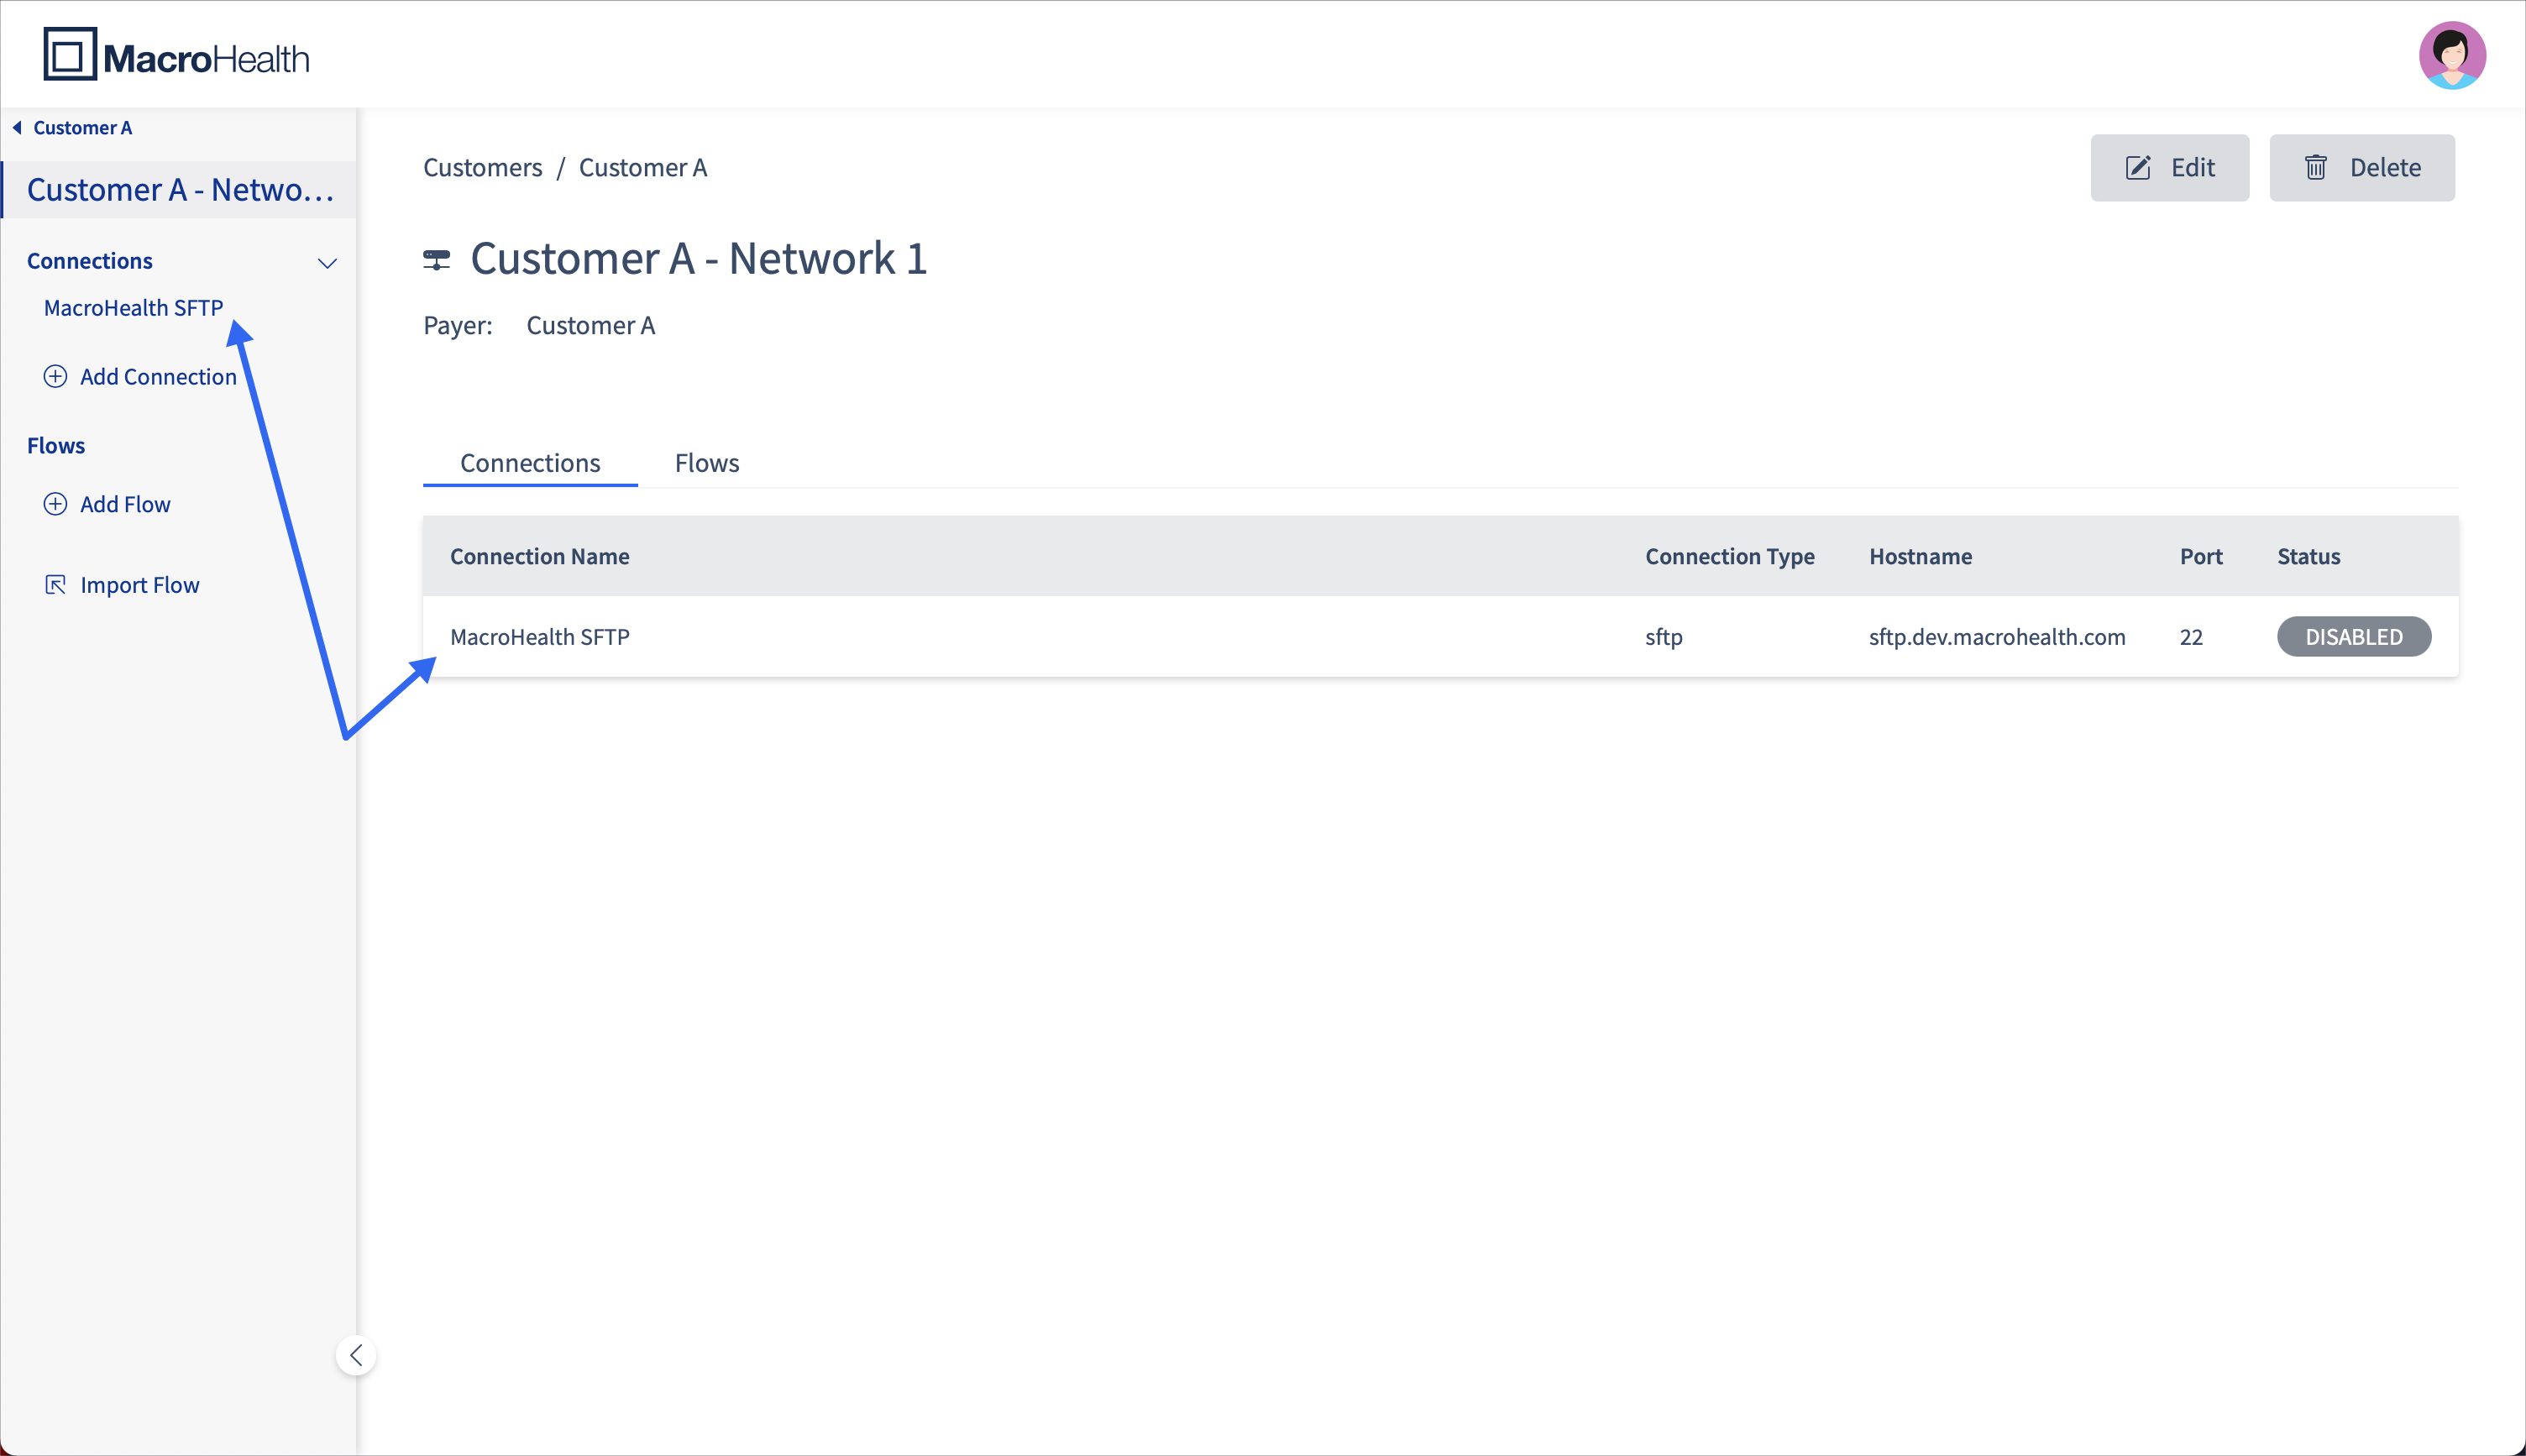
Task: Click the Status column header
Action: point(2309,557)
